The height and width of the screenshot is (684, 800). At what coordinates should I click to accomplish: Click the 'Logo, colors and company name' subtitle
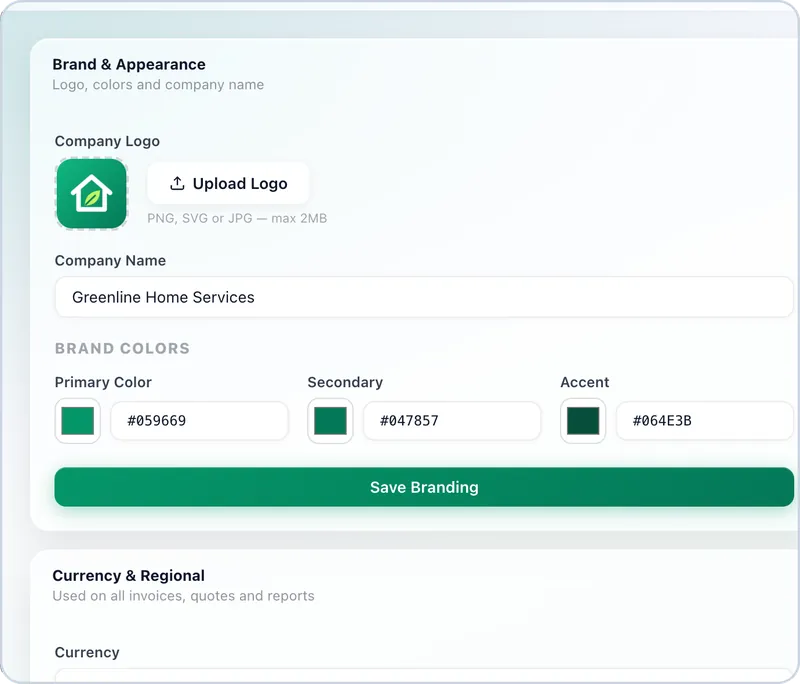coord(158,85)
